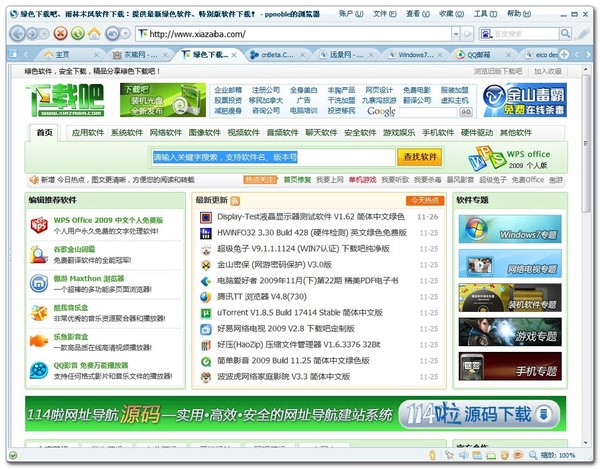Click the 百度搜索 toolbar search field

[526, 34]
